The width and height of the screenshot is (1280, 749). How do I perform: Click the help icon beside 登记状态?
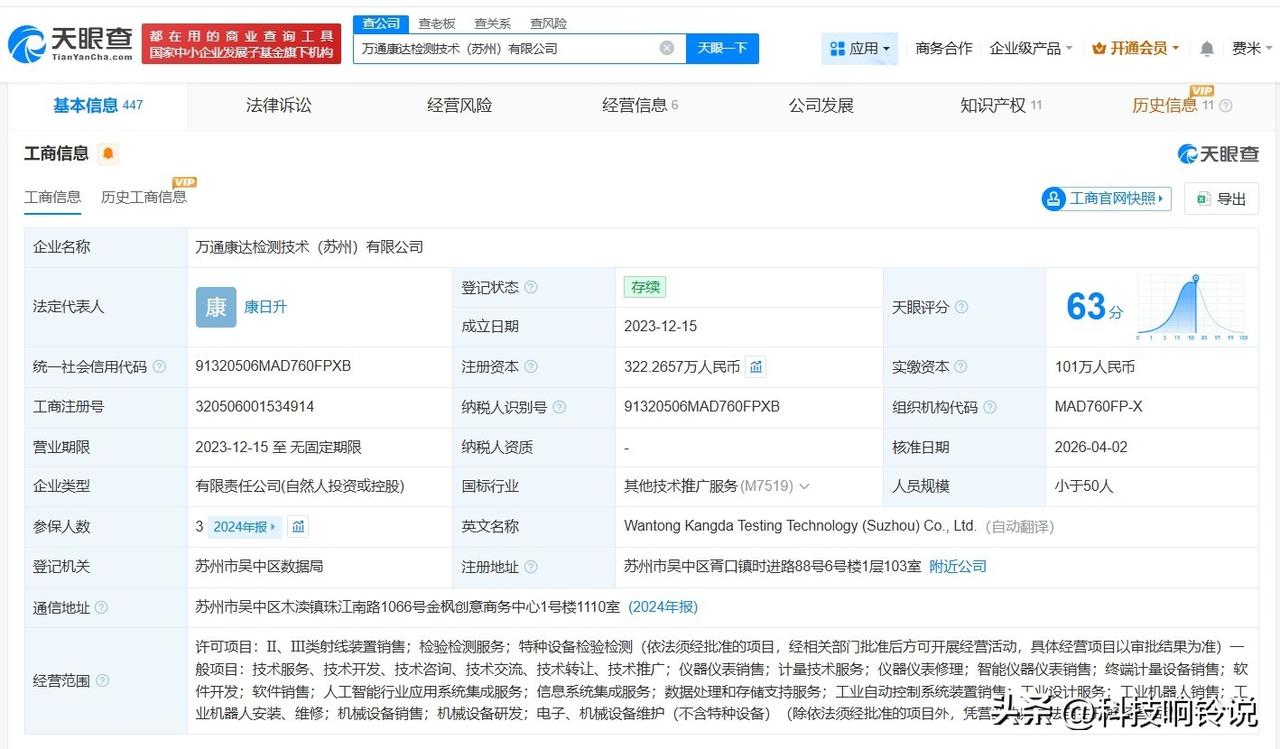[x=531, y=287]
